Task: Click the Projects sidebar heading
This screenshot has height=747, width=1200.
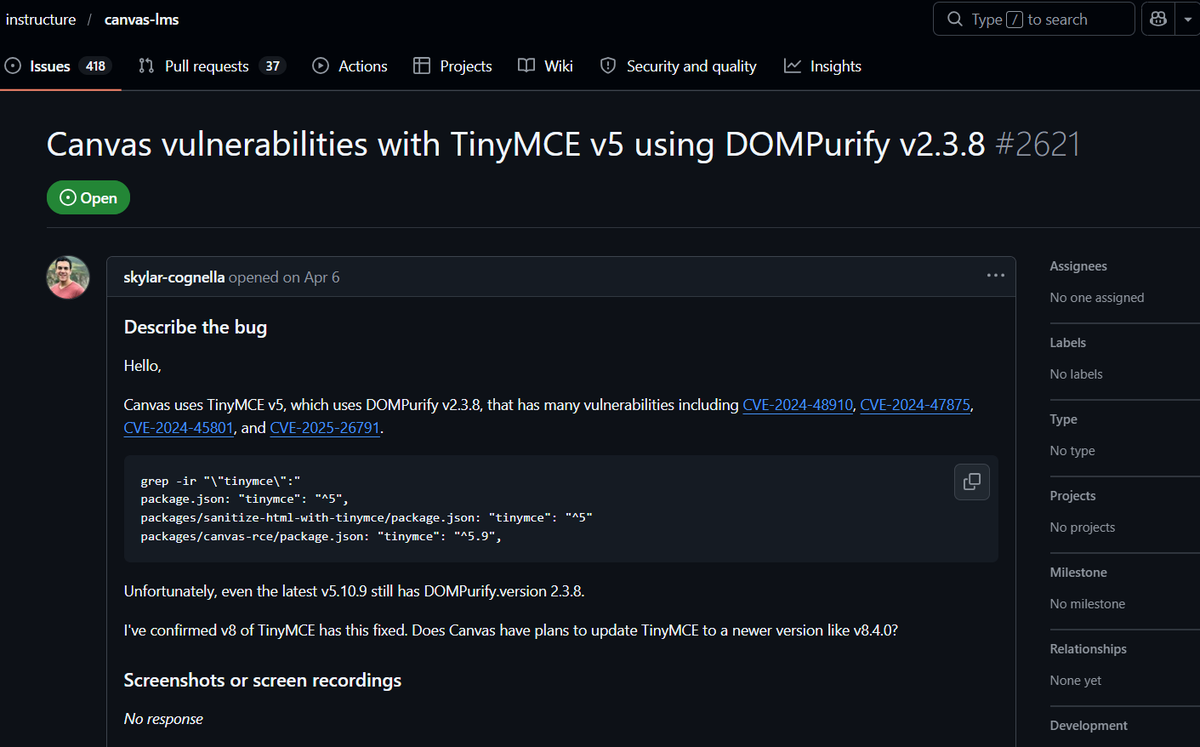Action: pyautogui.click(x=1073, y=496)
